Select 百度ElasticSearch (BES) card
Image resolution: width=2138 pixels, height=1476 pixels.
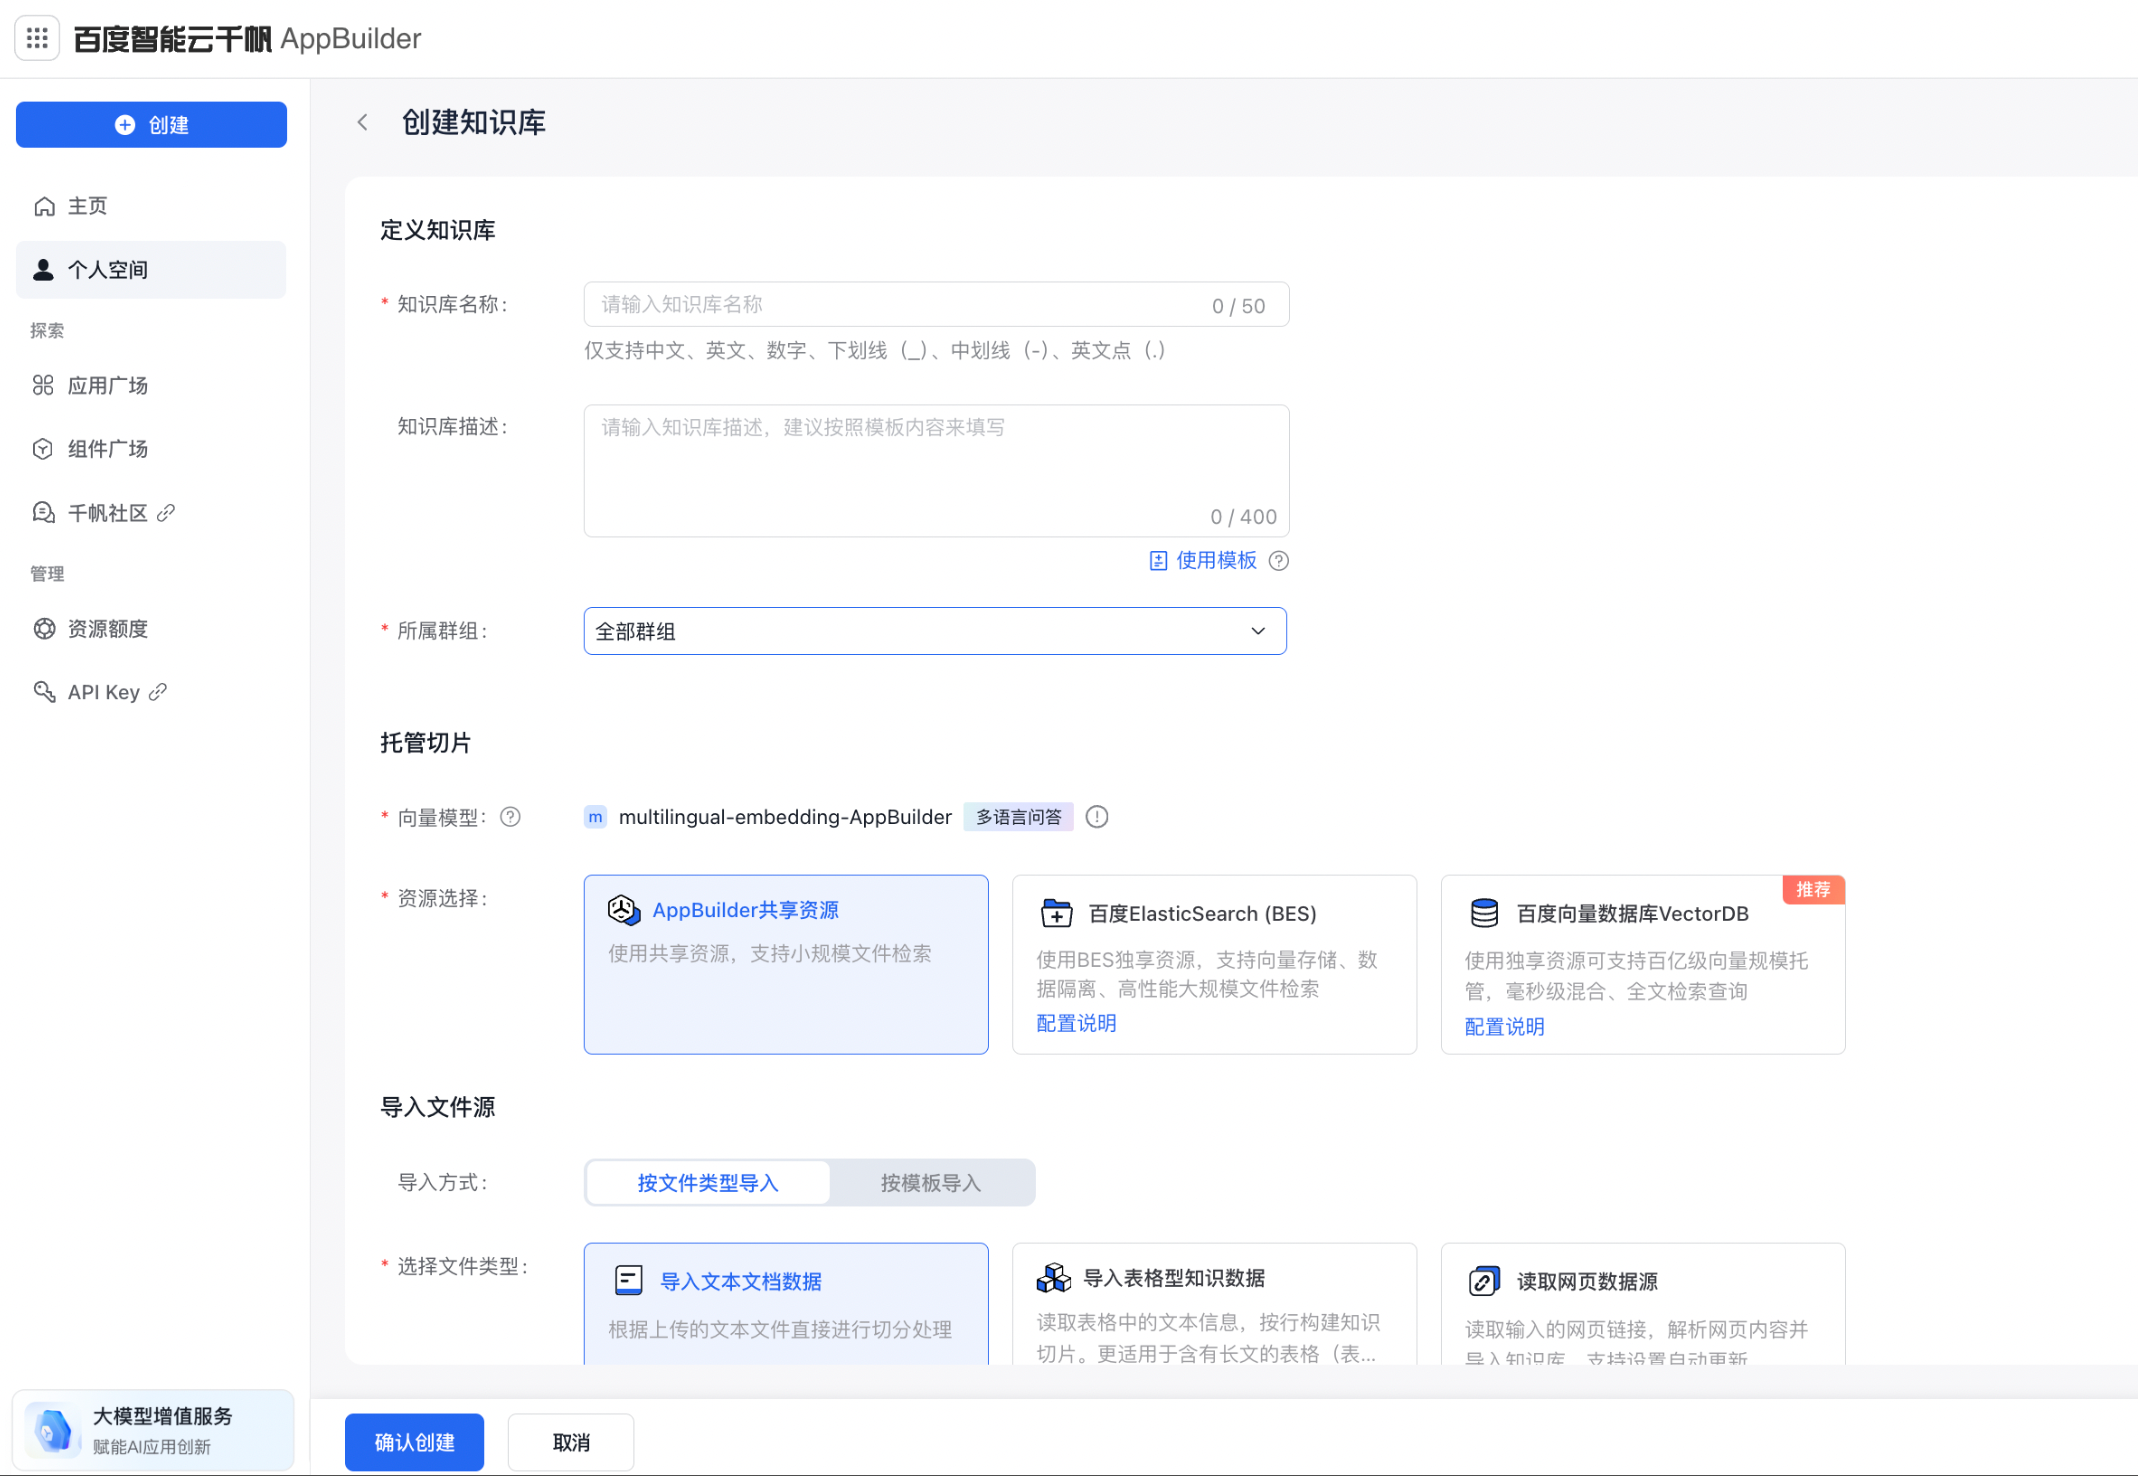coord(1214,965)
